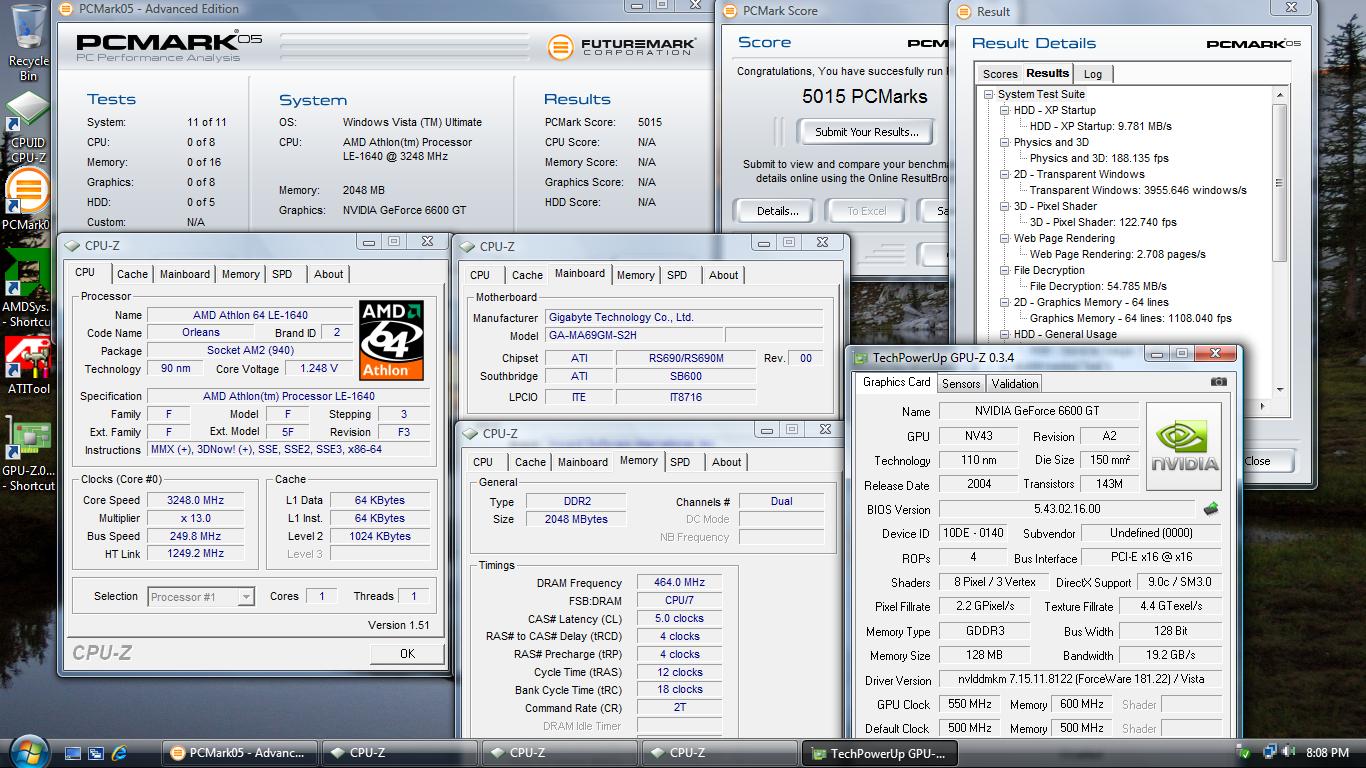Click the Details button in PCMark Score
This screenshot has width=1366, height=768.
point(777,211)
